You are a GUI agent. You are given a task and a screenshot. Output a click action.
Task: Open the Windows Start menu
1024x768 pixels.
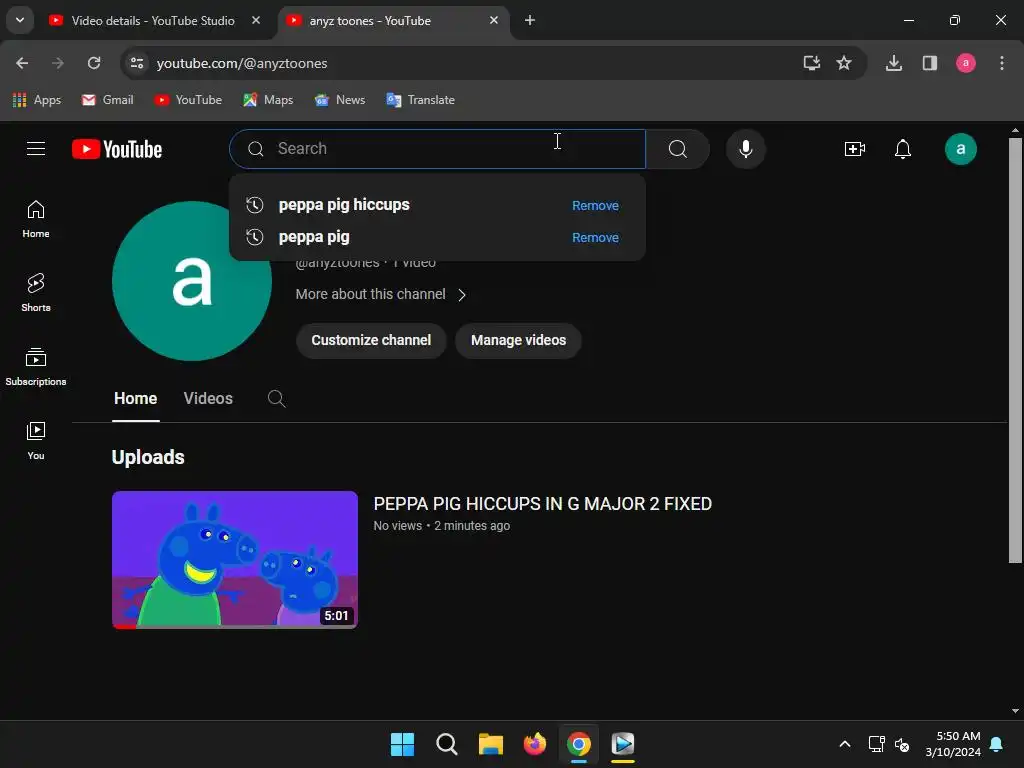pos(402,744)
